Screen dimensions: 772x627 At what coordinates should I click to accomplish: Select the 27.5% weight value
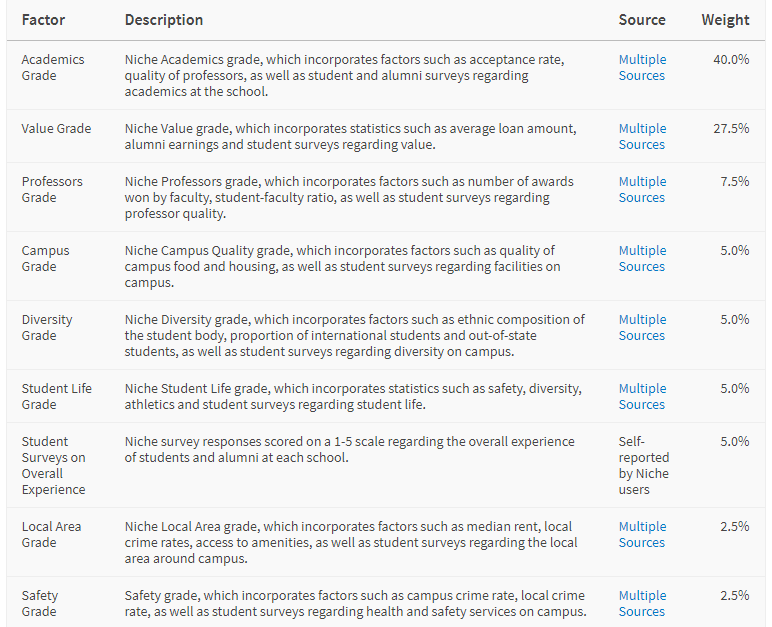(731, 129)
